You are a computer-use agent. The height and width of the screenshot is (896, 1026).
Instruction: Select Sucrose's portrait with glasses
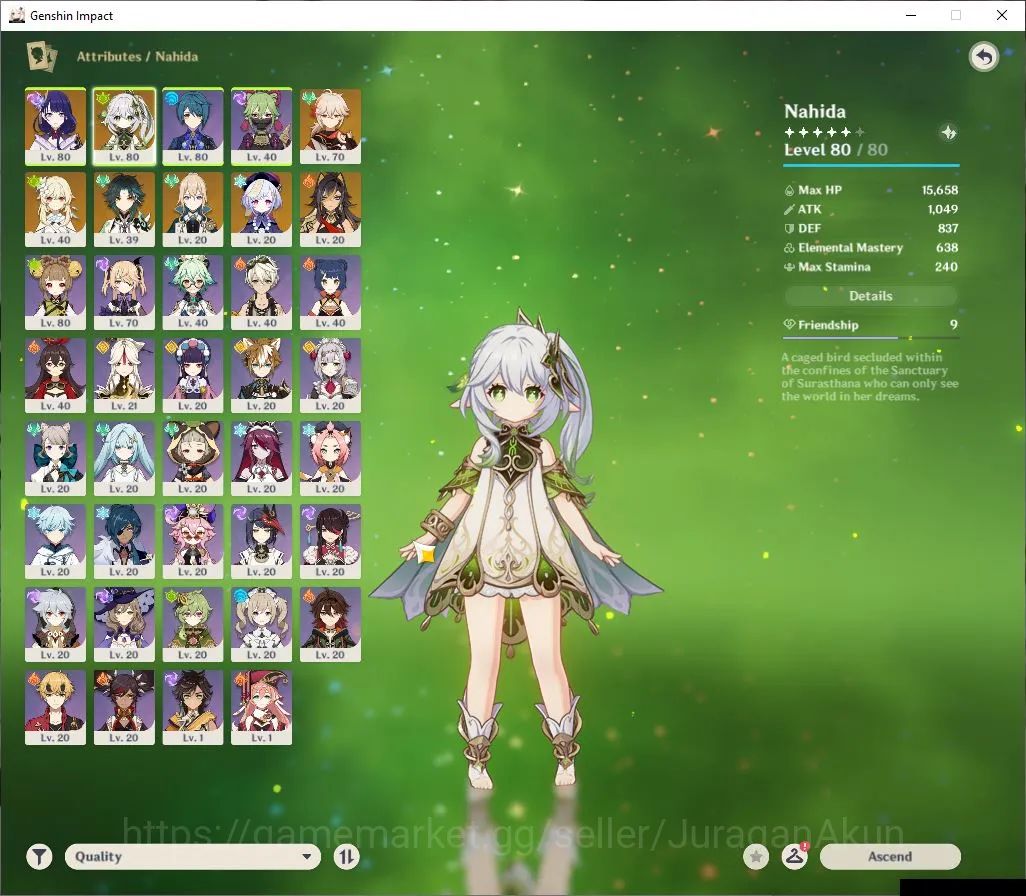(x=193, y=293)
